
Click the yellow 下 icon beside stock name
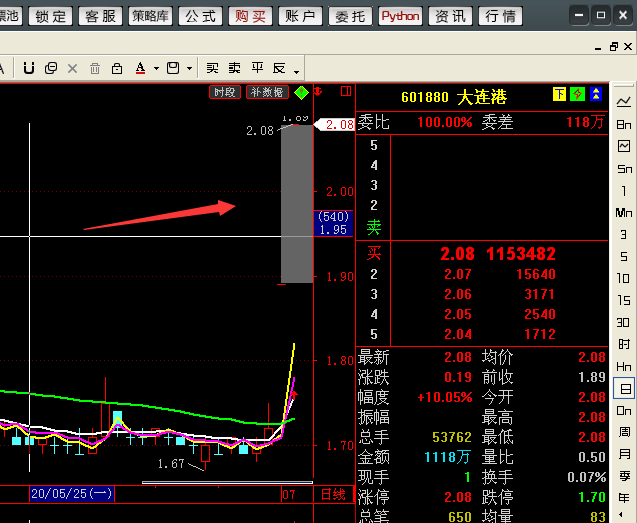[559, 94]
